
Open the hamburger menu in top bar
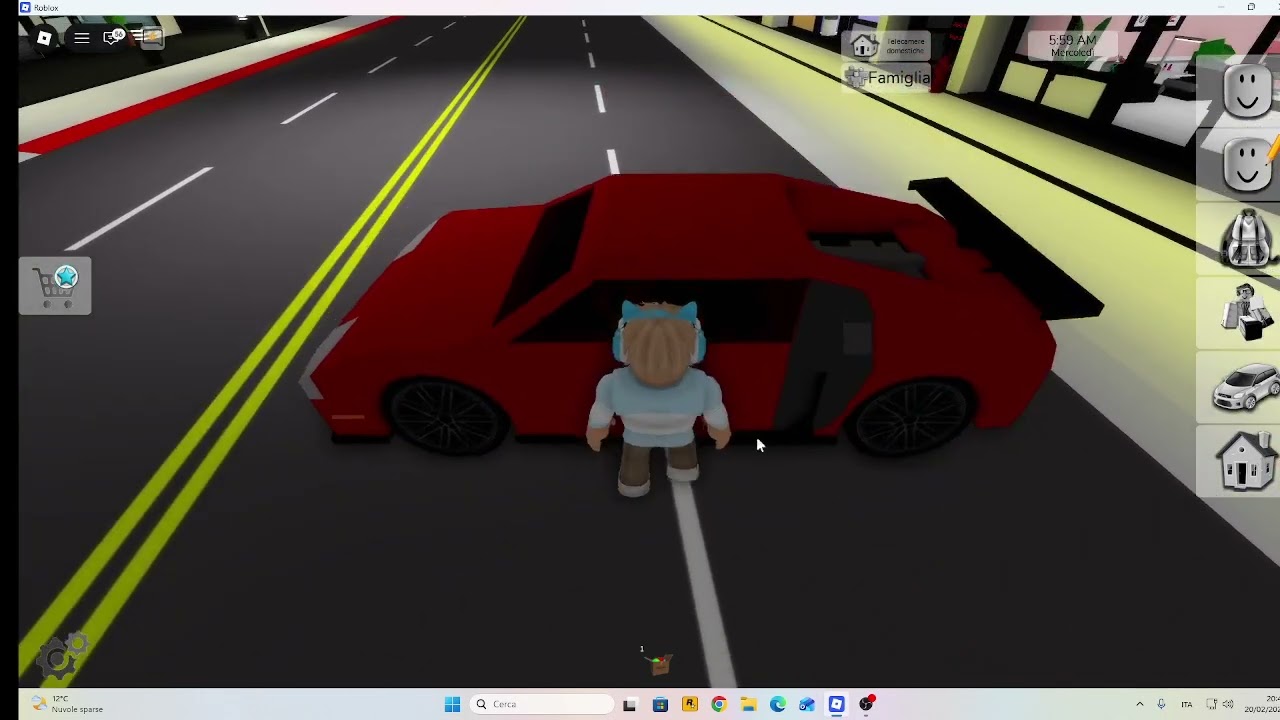(82, 38)
